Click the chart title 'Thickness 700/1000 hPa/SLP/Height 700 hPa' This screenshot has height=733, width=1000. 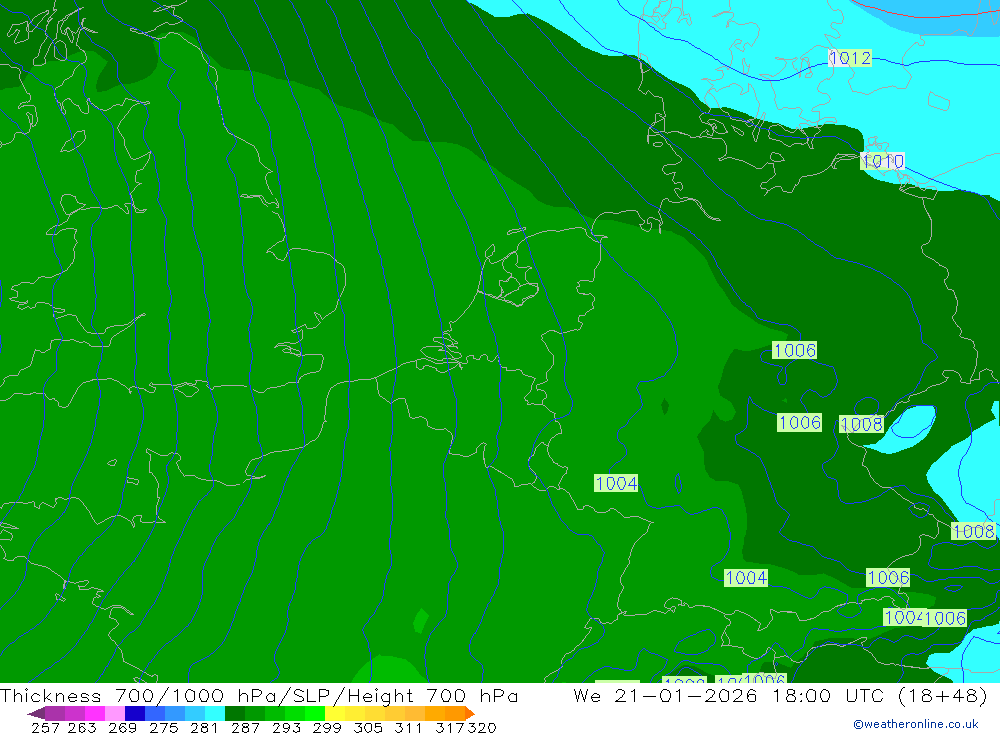pos(259,695)
